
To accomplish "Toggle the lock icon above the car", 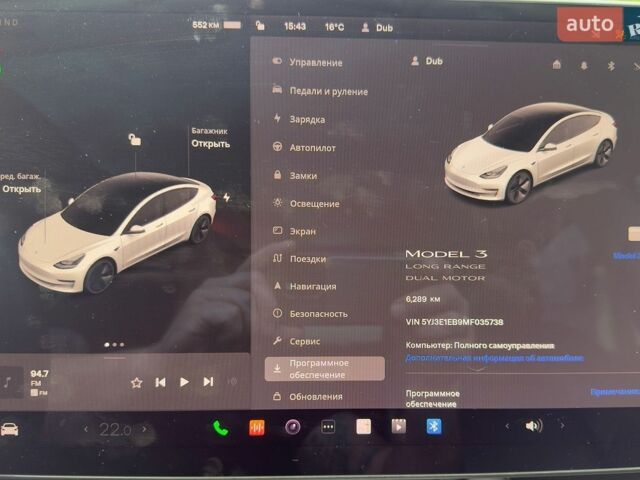I will click(134, 140).
